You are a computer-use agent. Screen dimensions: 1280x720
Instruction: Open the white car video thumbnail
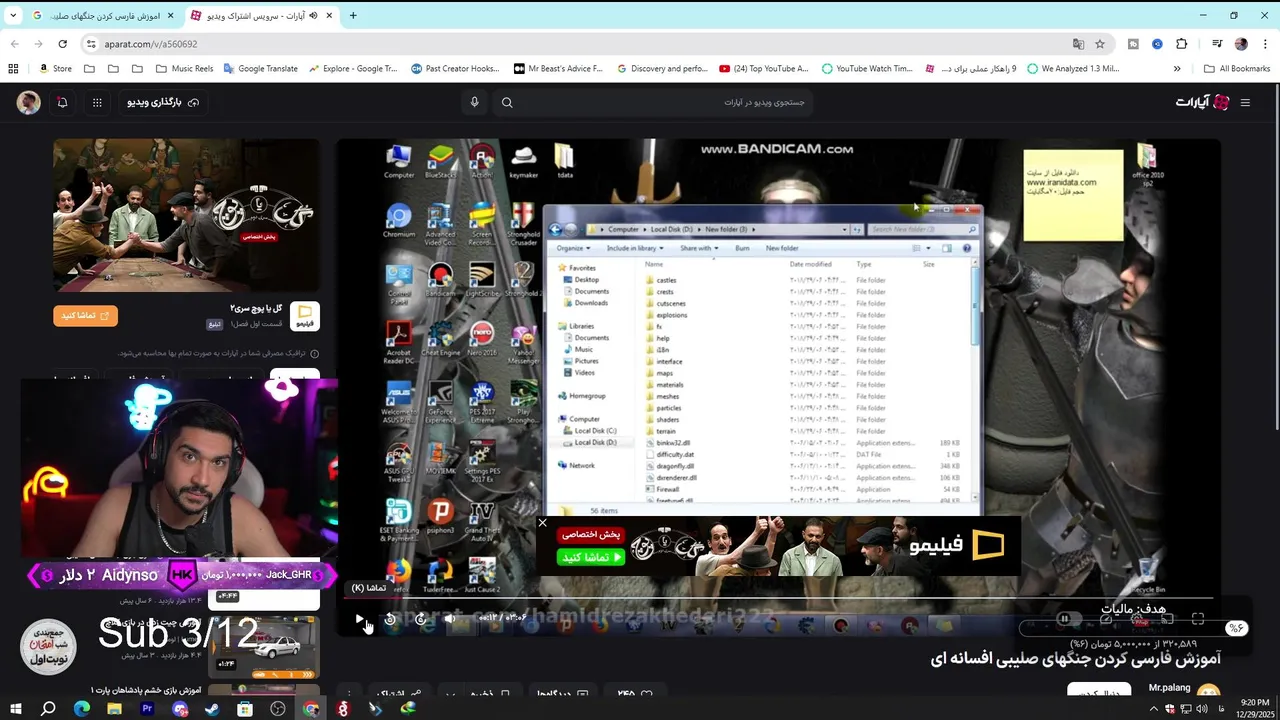point(264,645)
